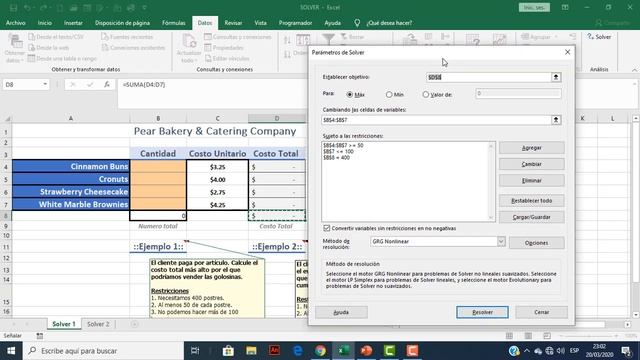Click the Obtener datos icon
The width and height of the screenshot is (640, 360).
(15, 41)
